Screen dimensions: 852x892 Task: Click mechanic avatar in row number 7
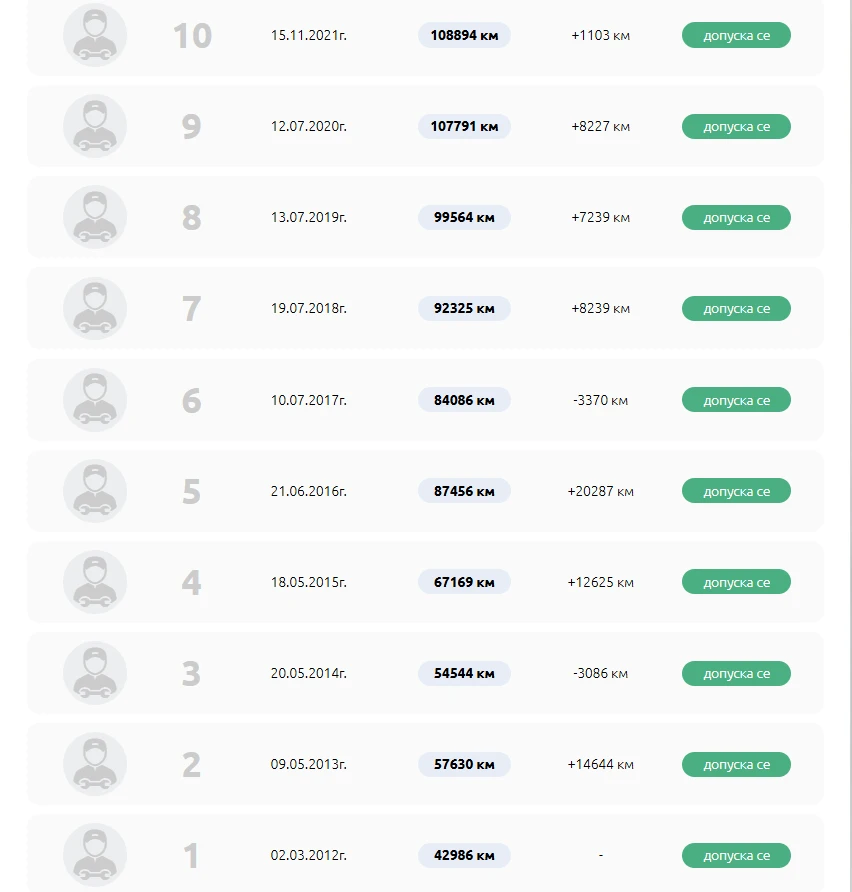point(95,308)
